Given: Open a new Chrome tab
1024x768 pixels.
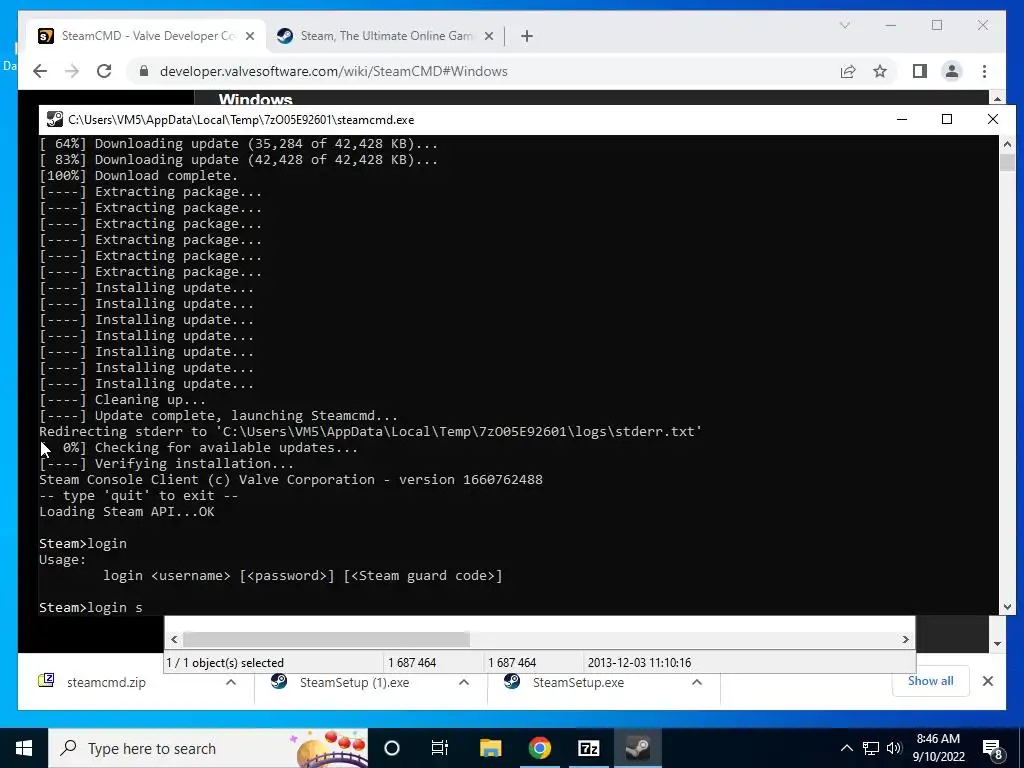Looking at the screenshot, I should coord(527,37).
